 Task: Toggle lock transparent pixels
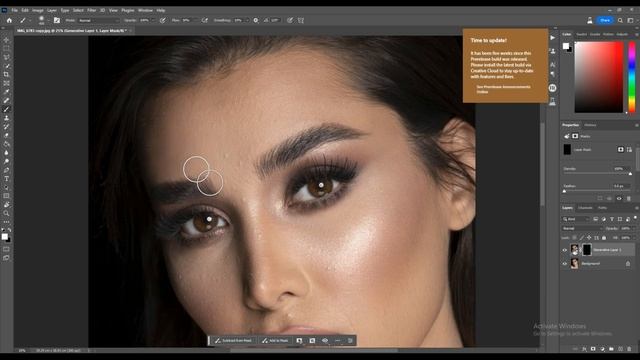tap(575, 238)
